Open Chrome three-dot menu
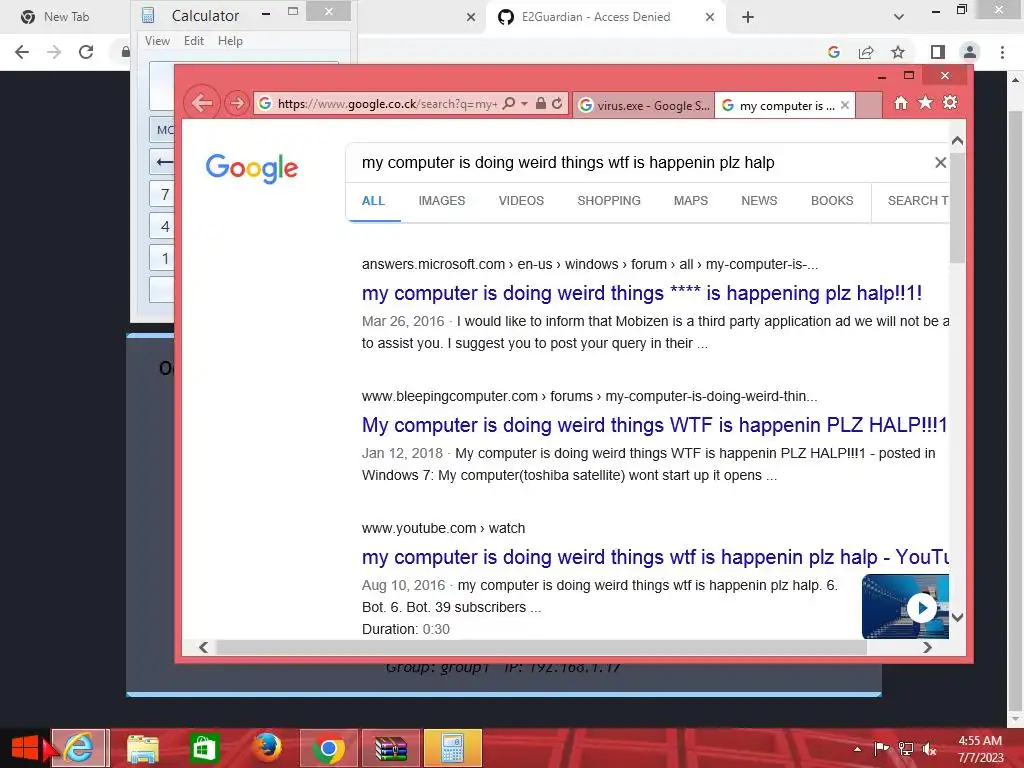 1002,52
